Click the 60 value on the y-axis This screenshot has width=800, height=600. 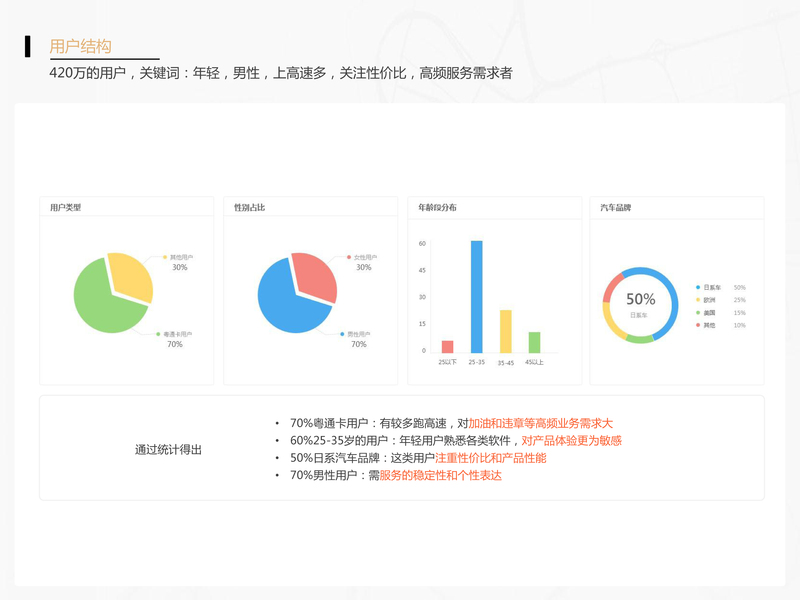tap(422, 243)
